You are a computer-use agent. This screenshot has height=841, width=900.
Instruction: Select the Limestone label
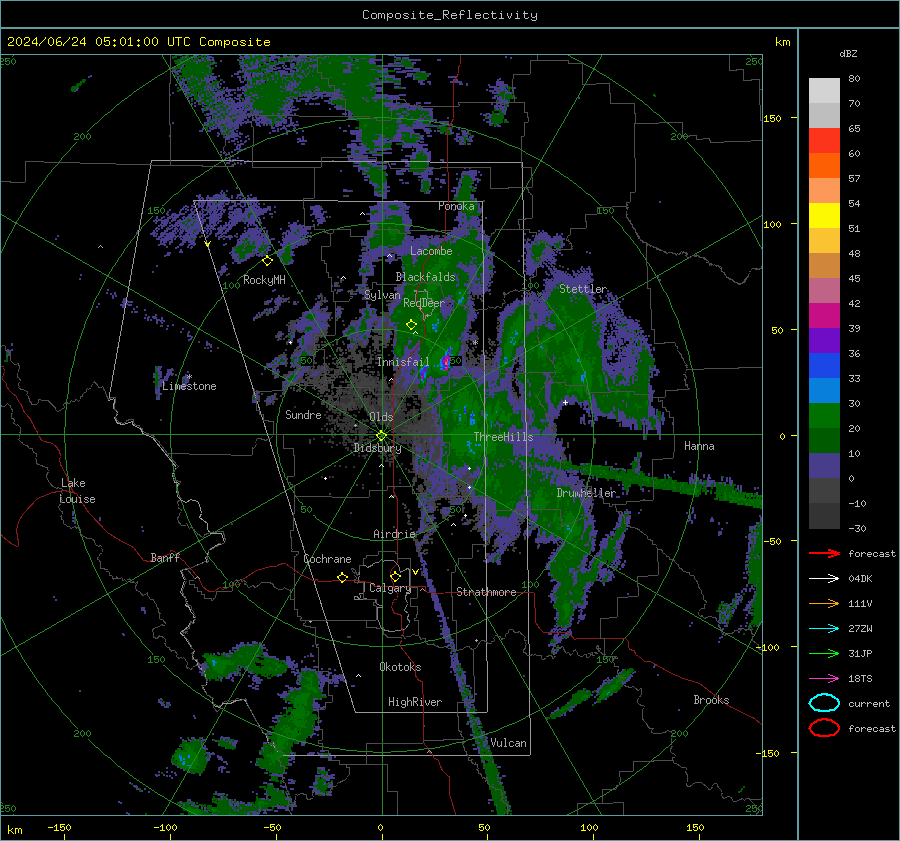[189, 386]
